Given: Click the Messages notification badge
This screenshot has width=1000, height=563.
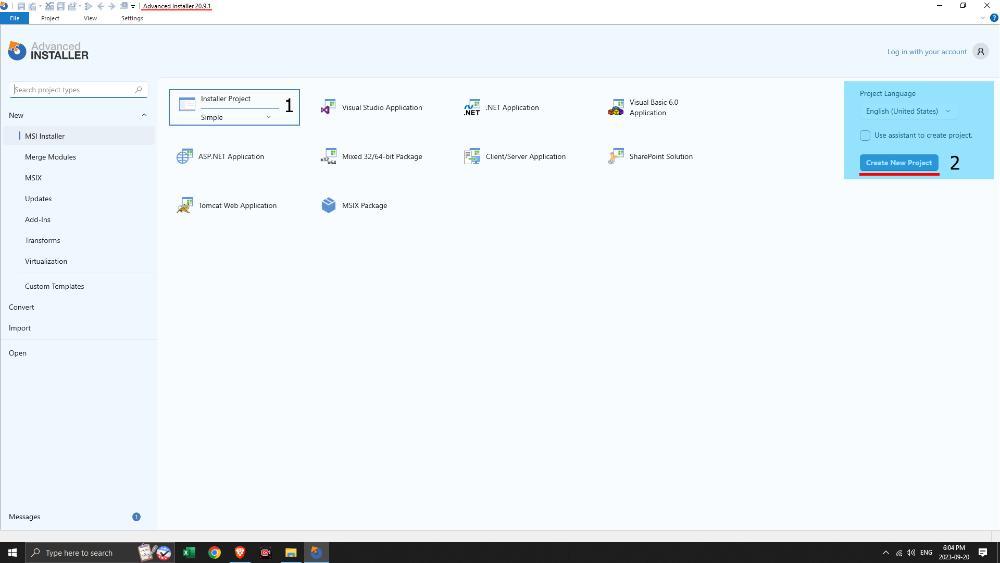Looking at the screenshot, I should (136, 516).
